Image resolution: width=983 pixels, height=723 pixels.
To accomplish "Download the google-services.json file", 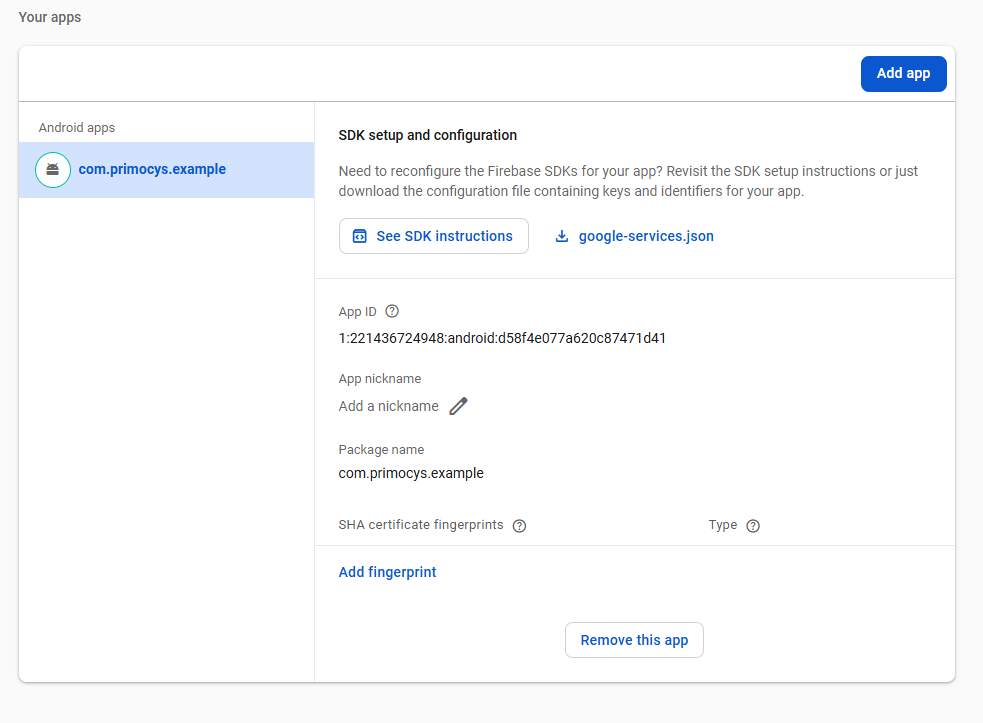I will pos(645,236).
